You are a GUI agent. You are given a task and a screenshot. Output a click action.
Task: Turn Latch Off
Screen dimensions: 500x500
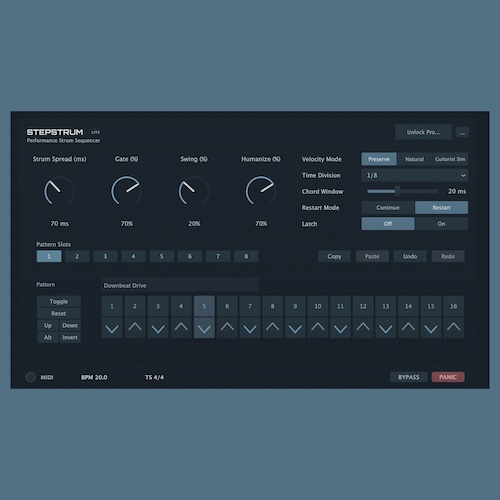click(388, 224)
